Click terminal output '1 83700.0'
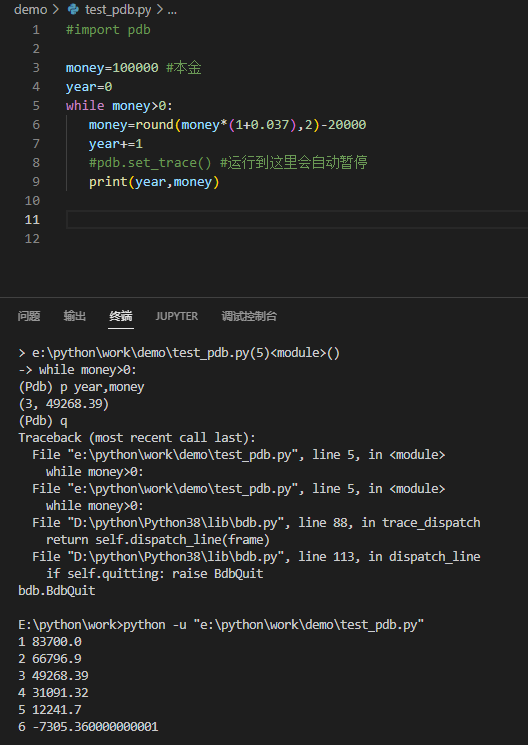The height and width of the screenshot is (745, 528). pyautogui.click(x=50, y=641)
